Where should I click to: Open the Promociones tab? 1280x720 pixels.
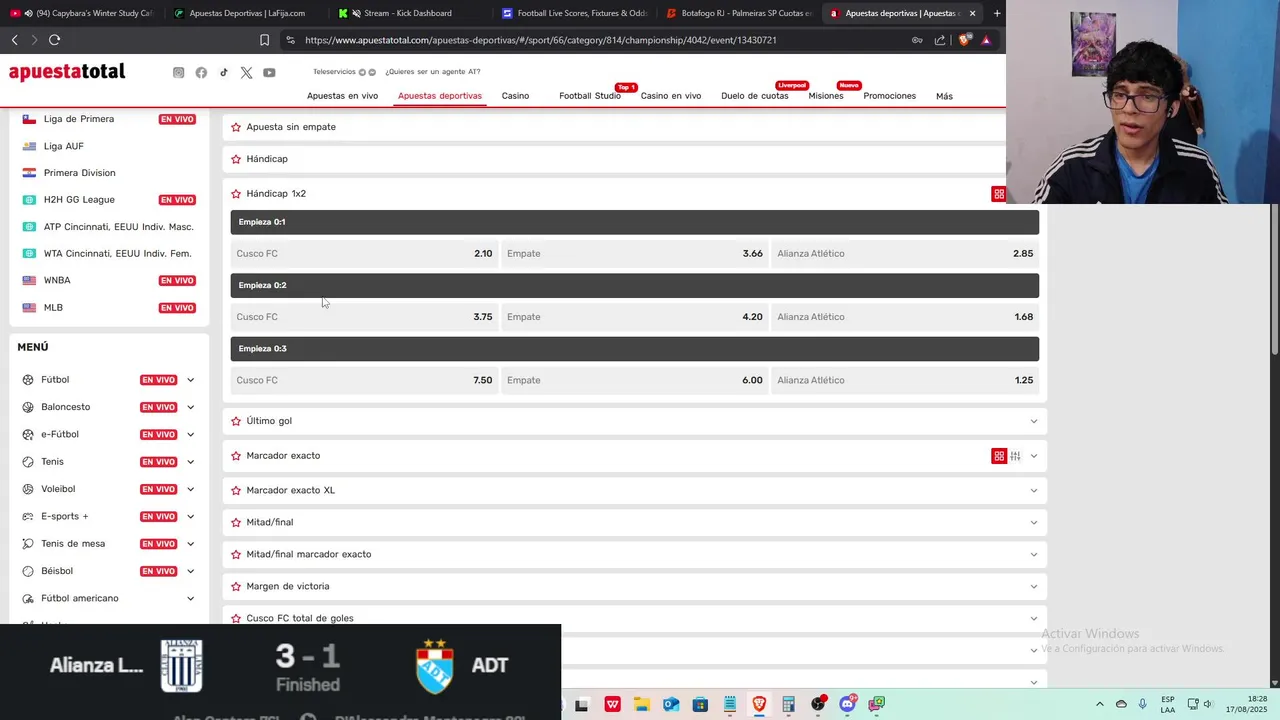tap(889, 96)
